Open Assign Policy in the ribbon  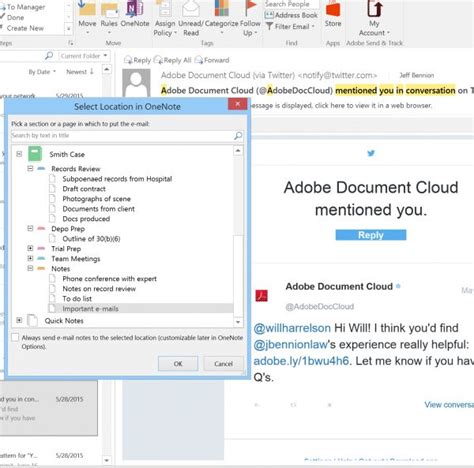coord(165,18)
